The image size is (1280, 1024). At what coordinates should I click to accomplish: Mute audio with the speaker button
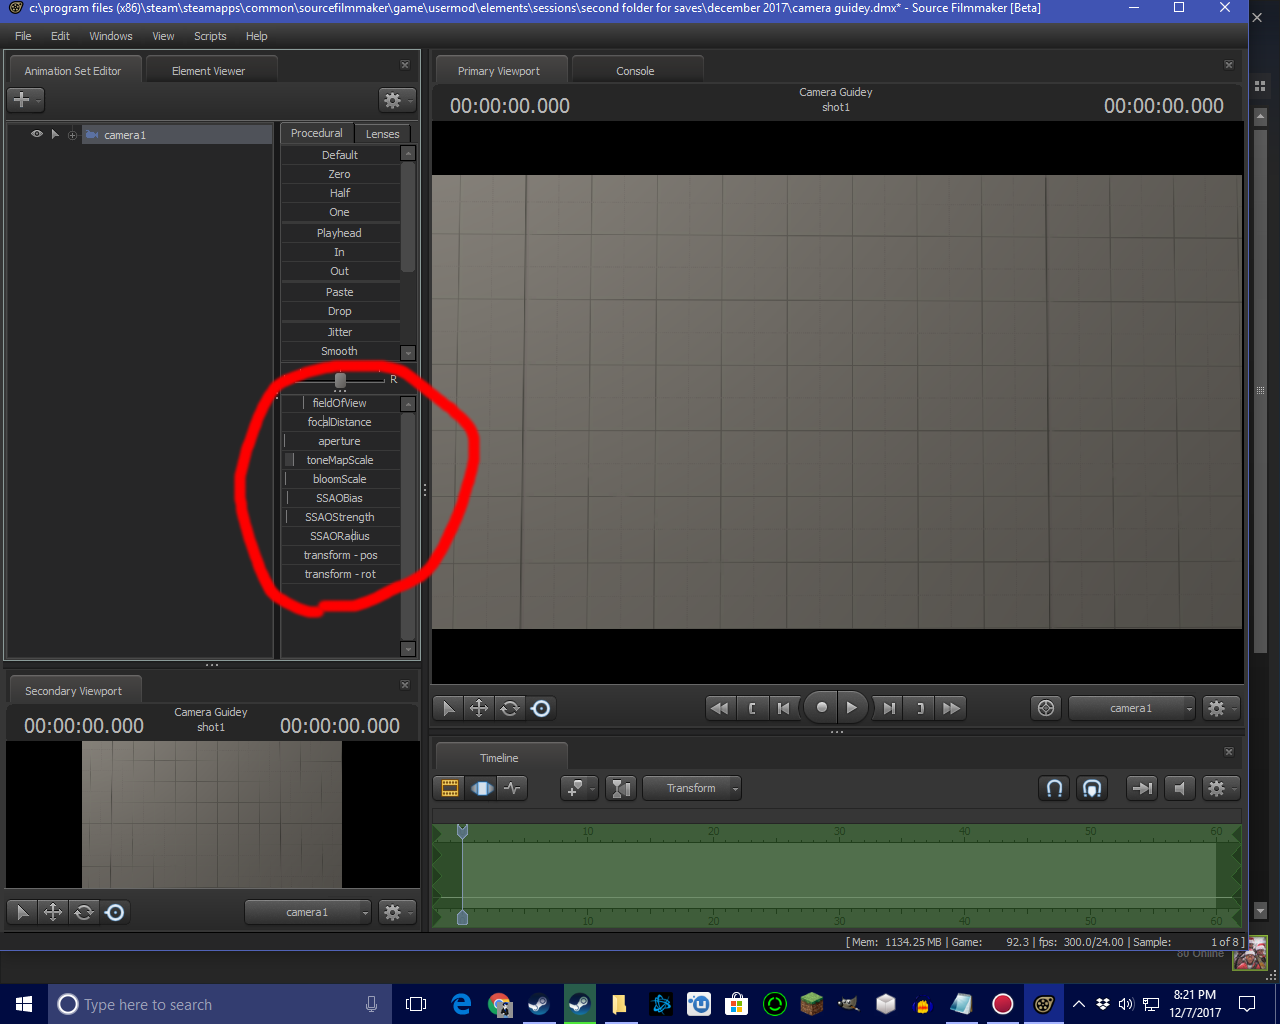1180,788
